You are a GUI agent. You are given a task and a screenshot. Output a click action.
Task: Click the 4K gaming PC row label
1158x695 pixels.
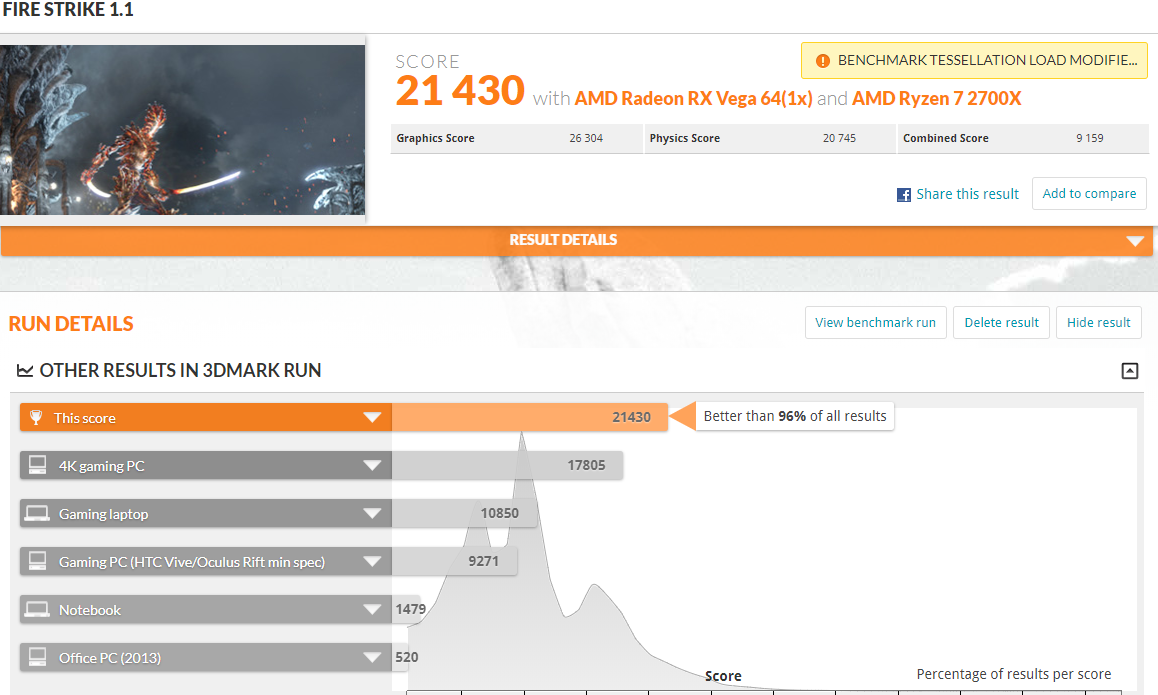(x=102, y=466)
